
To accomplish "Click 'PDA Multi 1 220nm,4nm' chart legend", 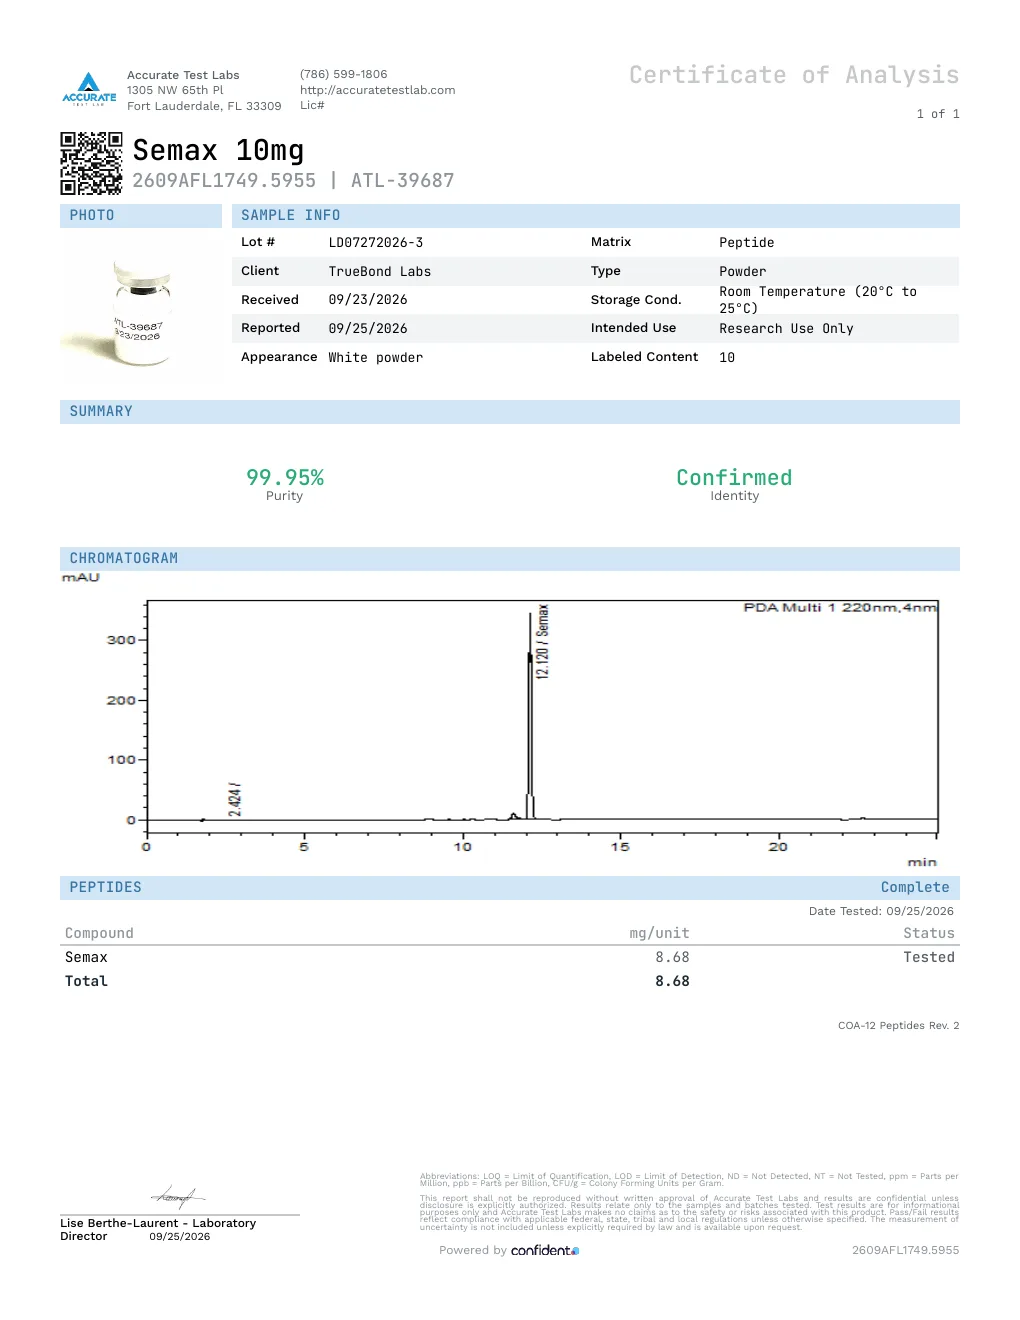I will pyautogui.click(x=840, y=607).
